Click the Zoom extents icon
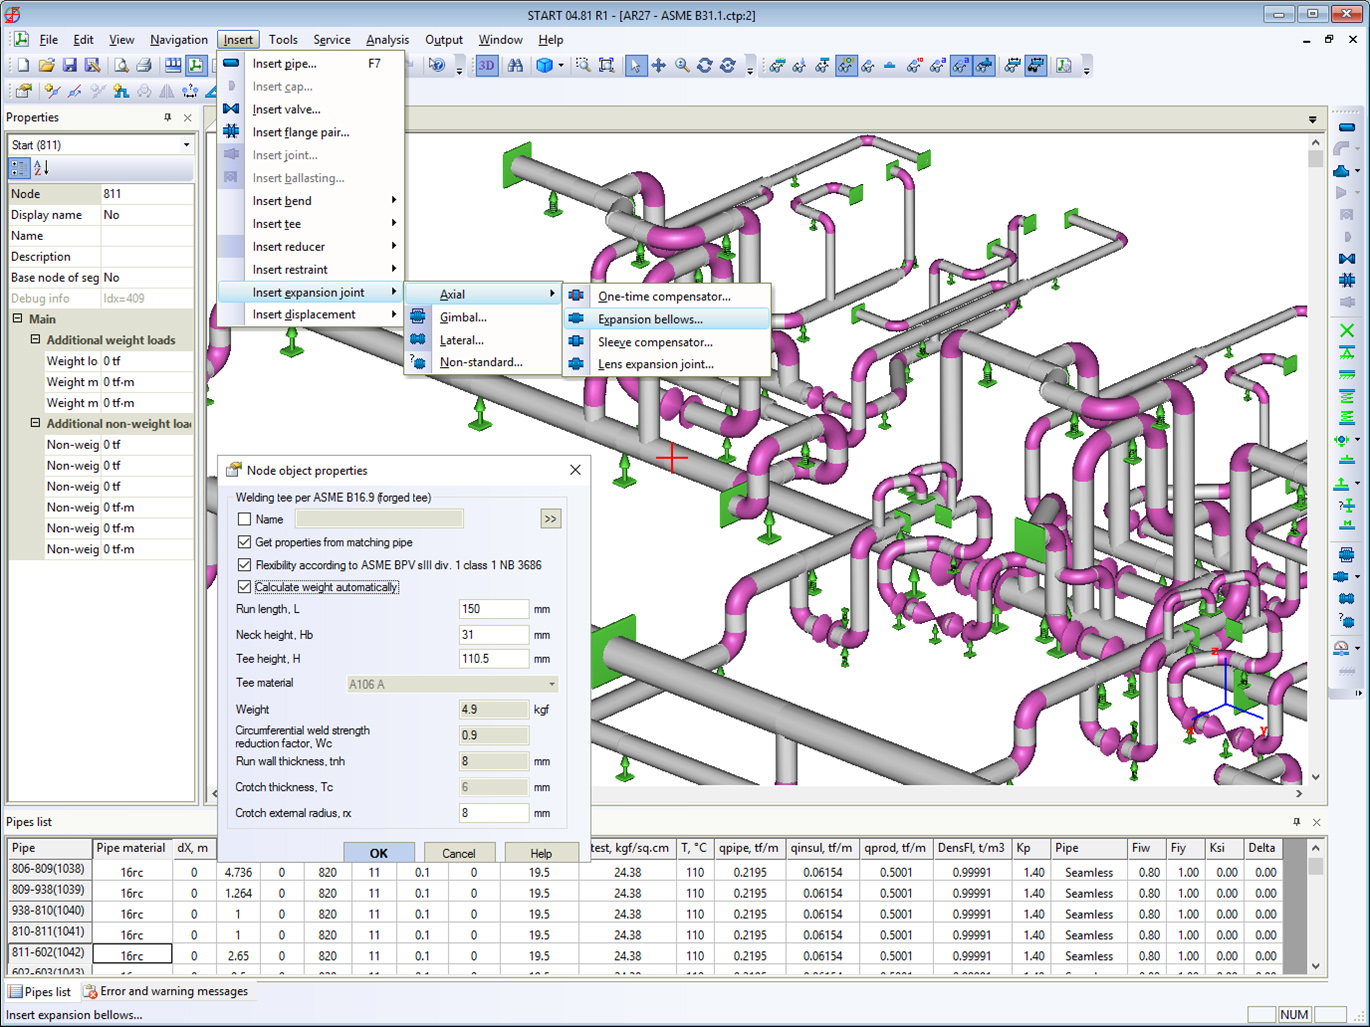 606,65
